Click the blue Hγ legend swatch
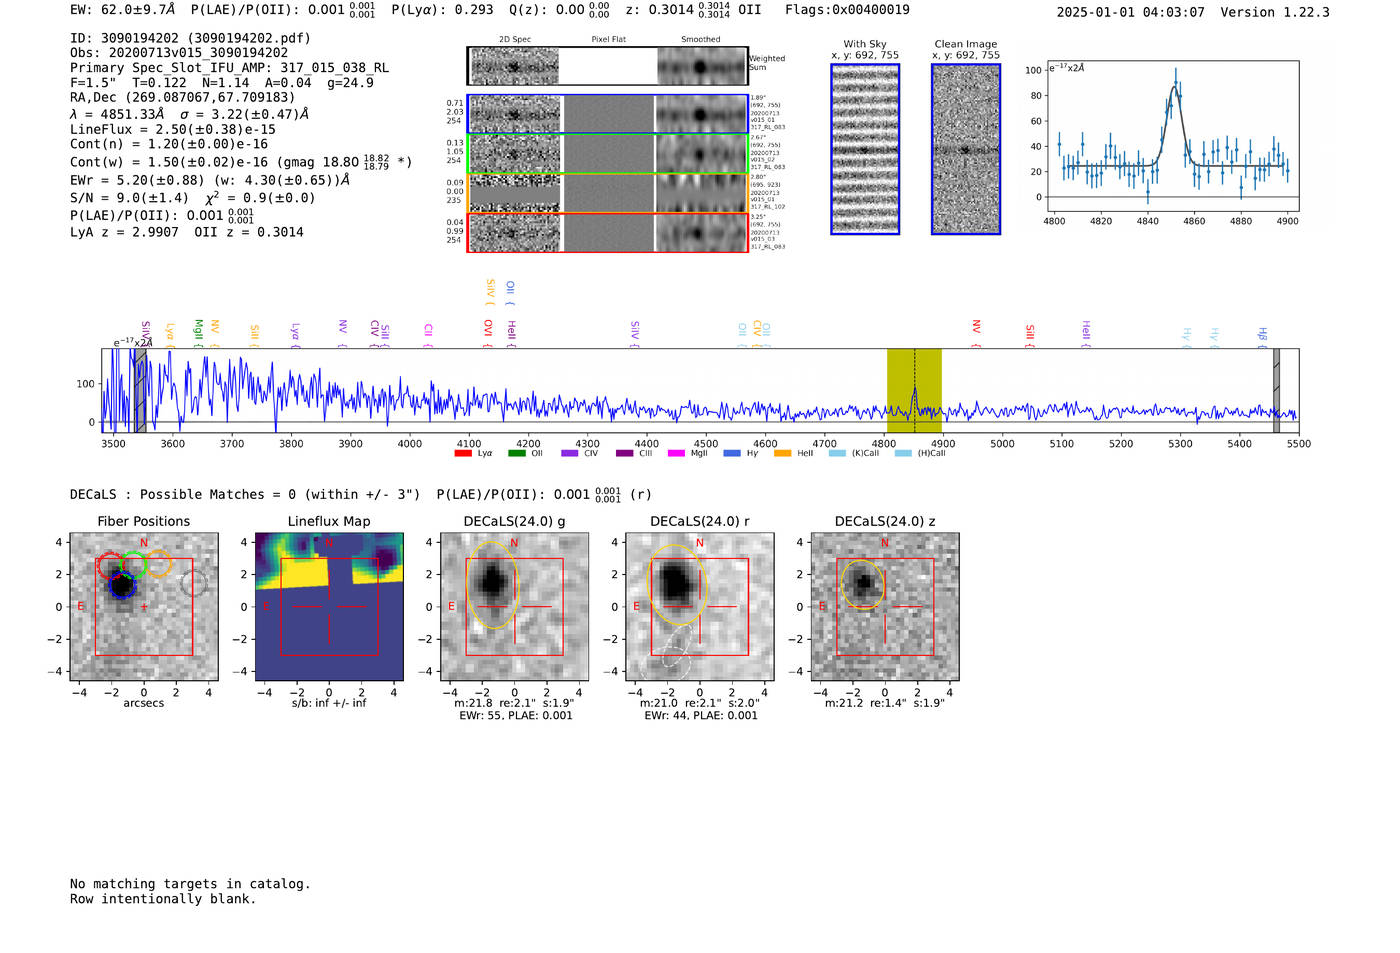Image resolution: width=1400 pixels, height=953 pixels. pyautogui.click(x=731, y=453)
